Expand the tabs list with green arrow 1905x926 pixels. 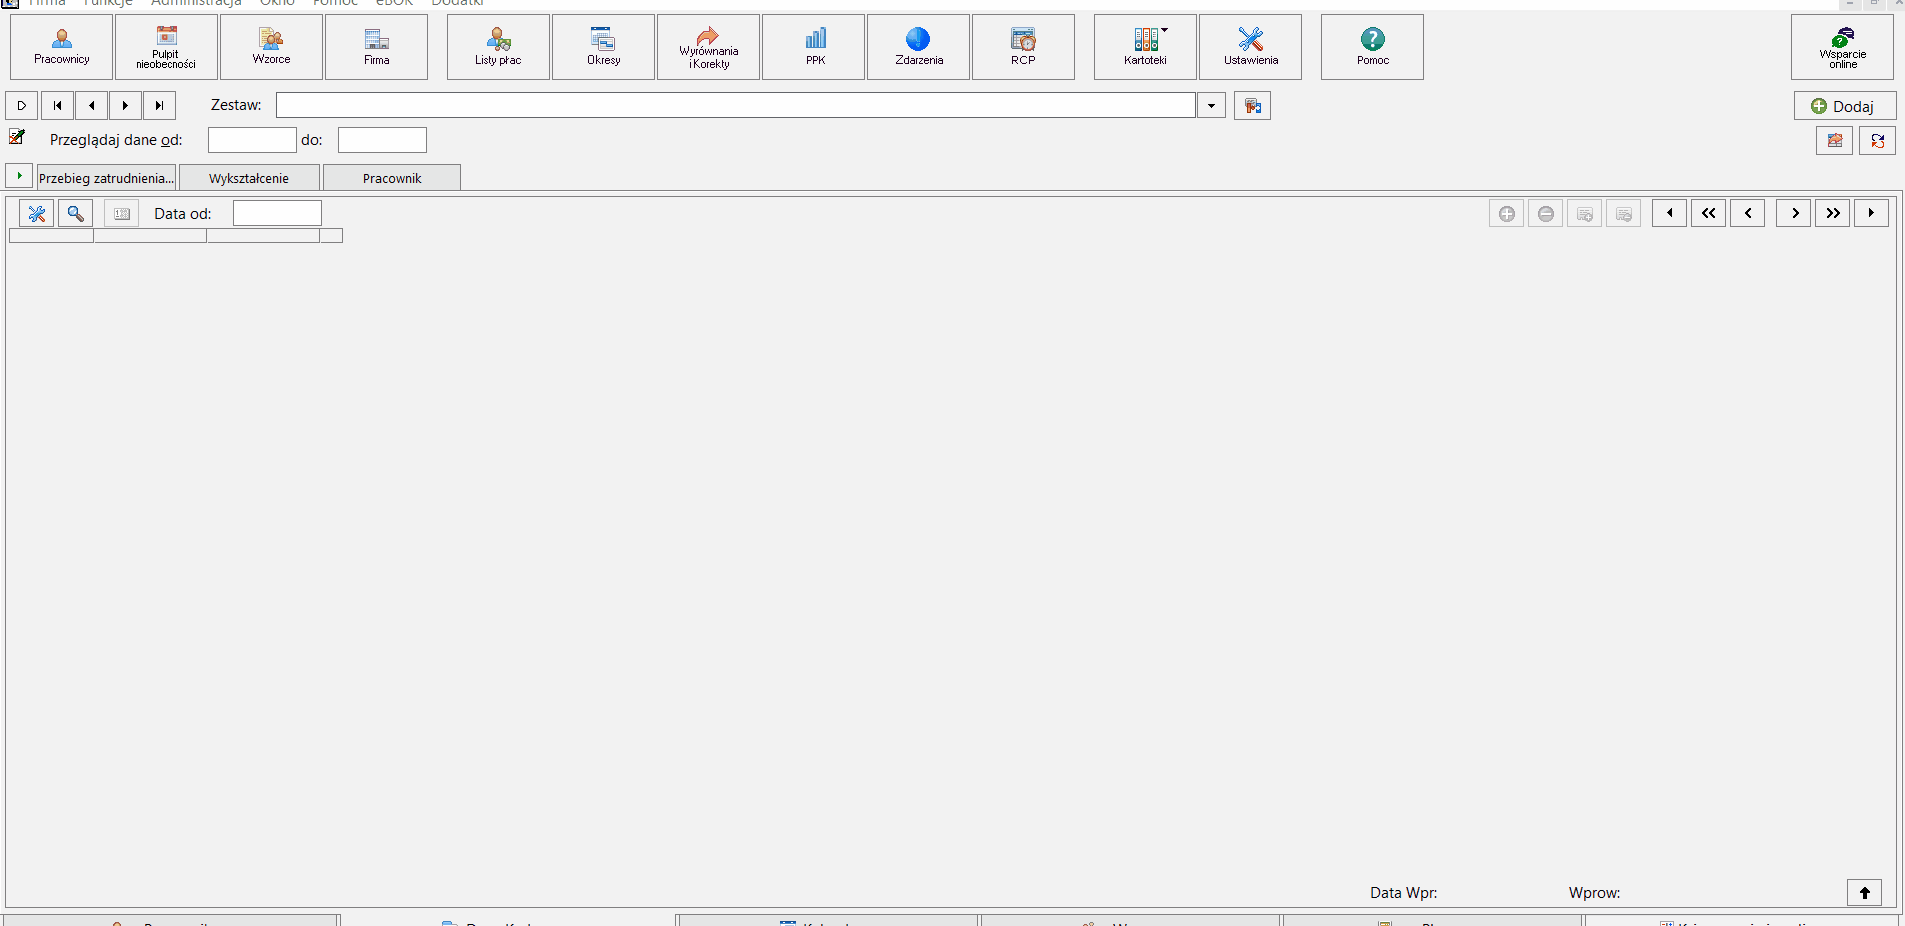19,176
